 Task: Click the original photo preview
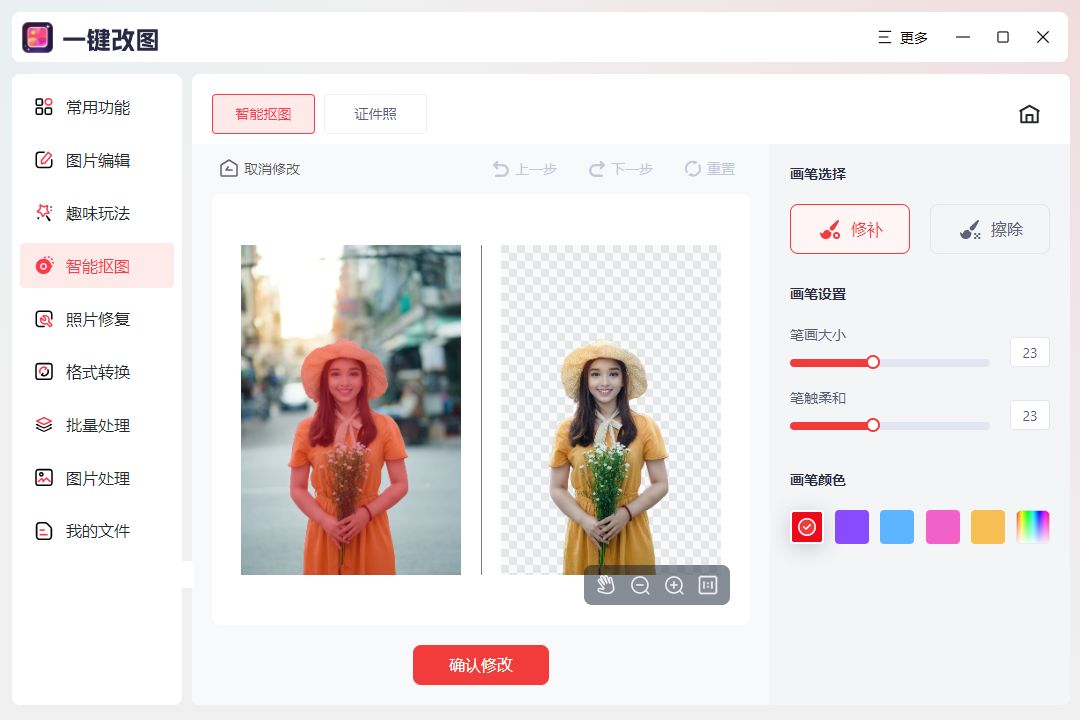pyautogui.click(x=351, y=410)
